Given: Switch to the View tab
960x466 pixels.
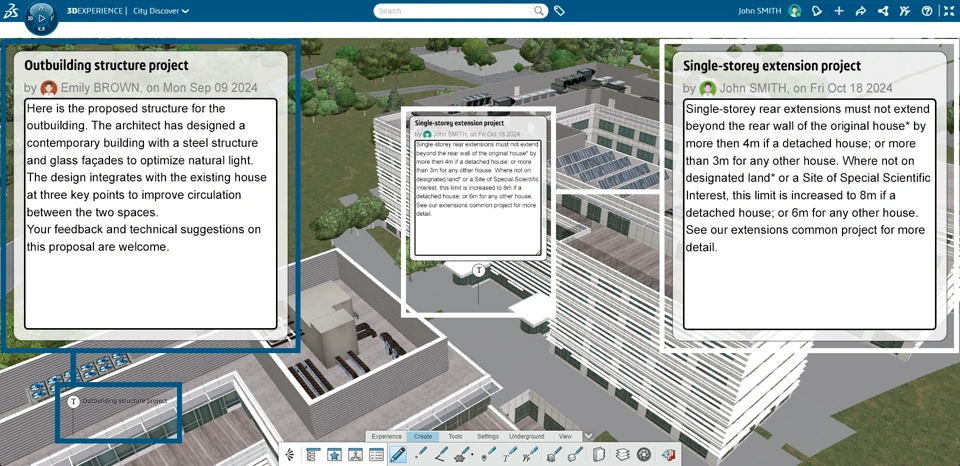Looking at the screenshot, I should [565, 437].
